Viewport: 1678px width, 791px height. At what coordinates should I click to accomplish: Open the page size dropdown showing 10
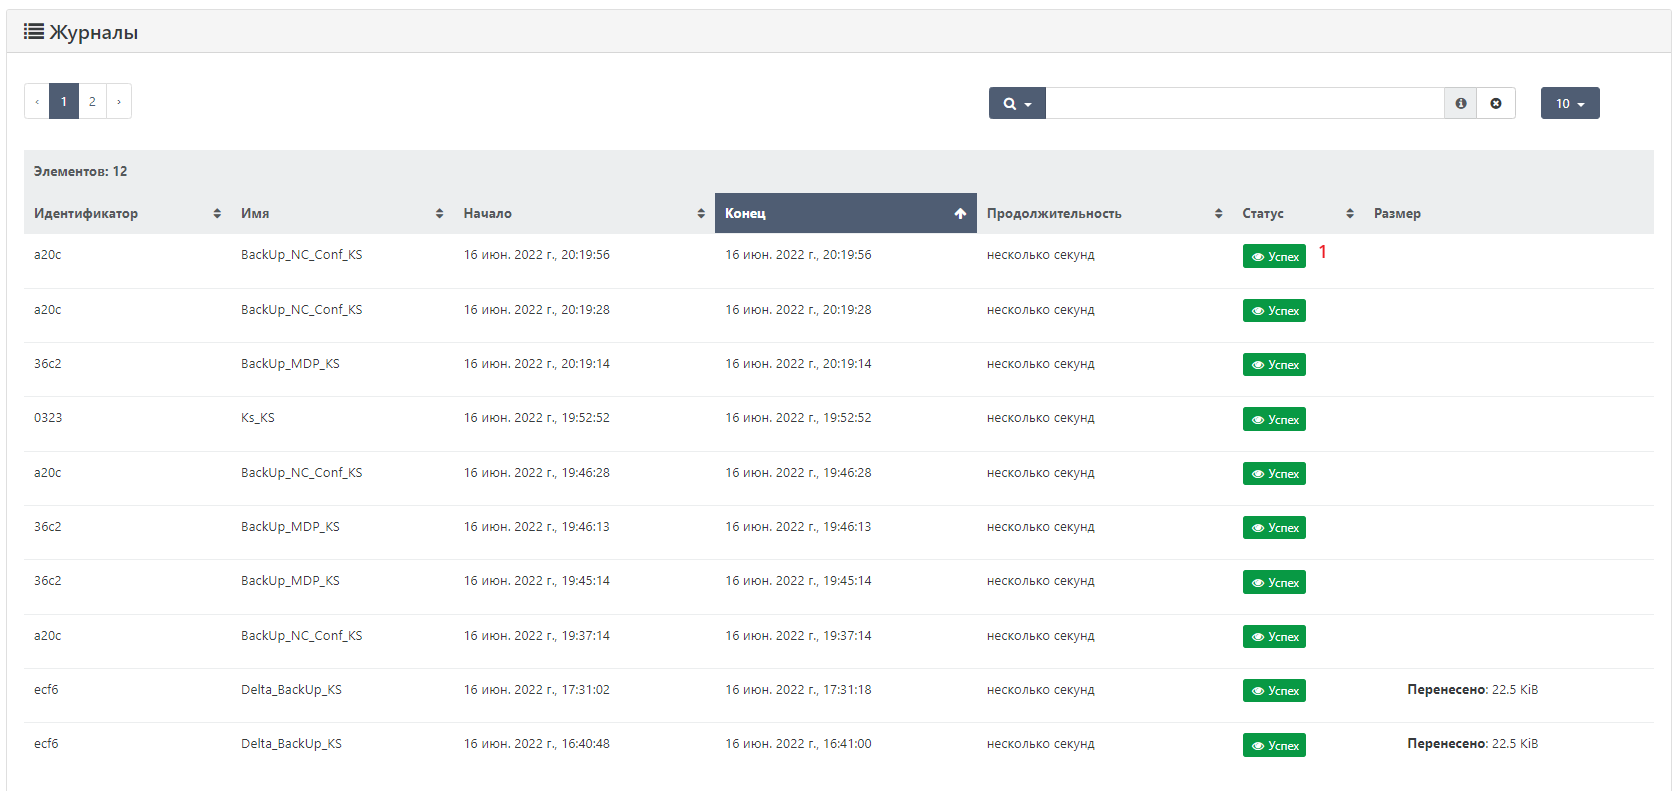pyautogui.click(x=1570, y=103)
